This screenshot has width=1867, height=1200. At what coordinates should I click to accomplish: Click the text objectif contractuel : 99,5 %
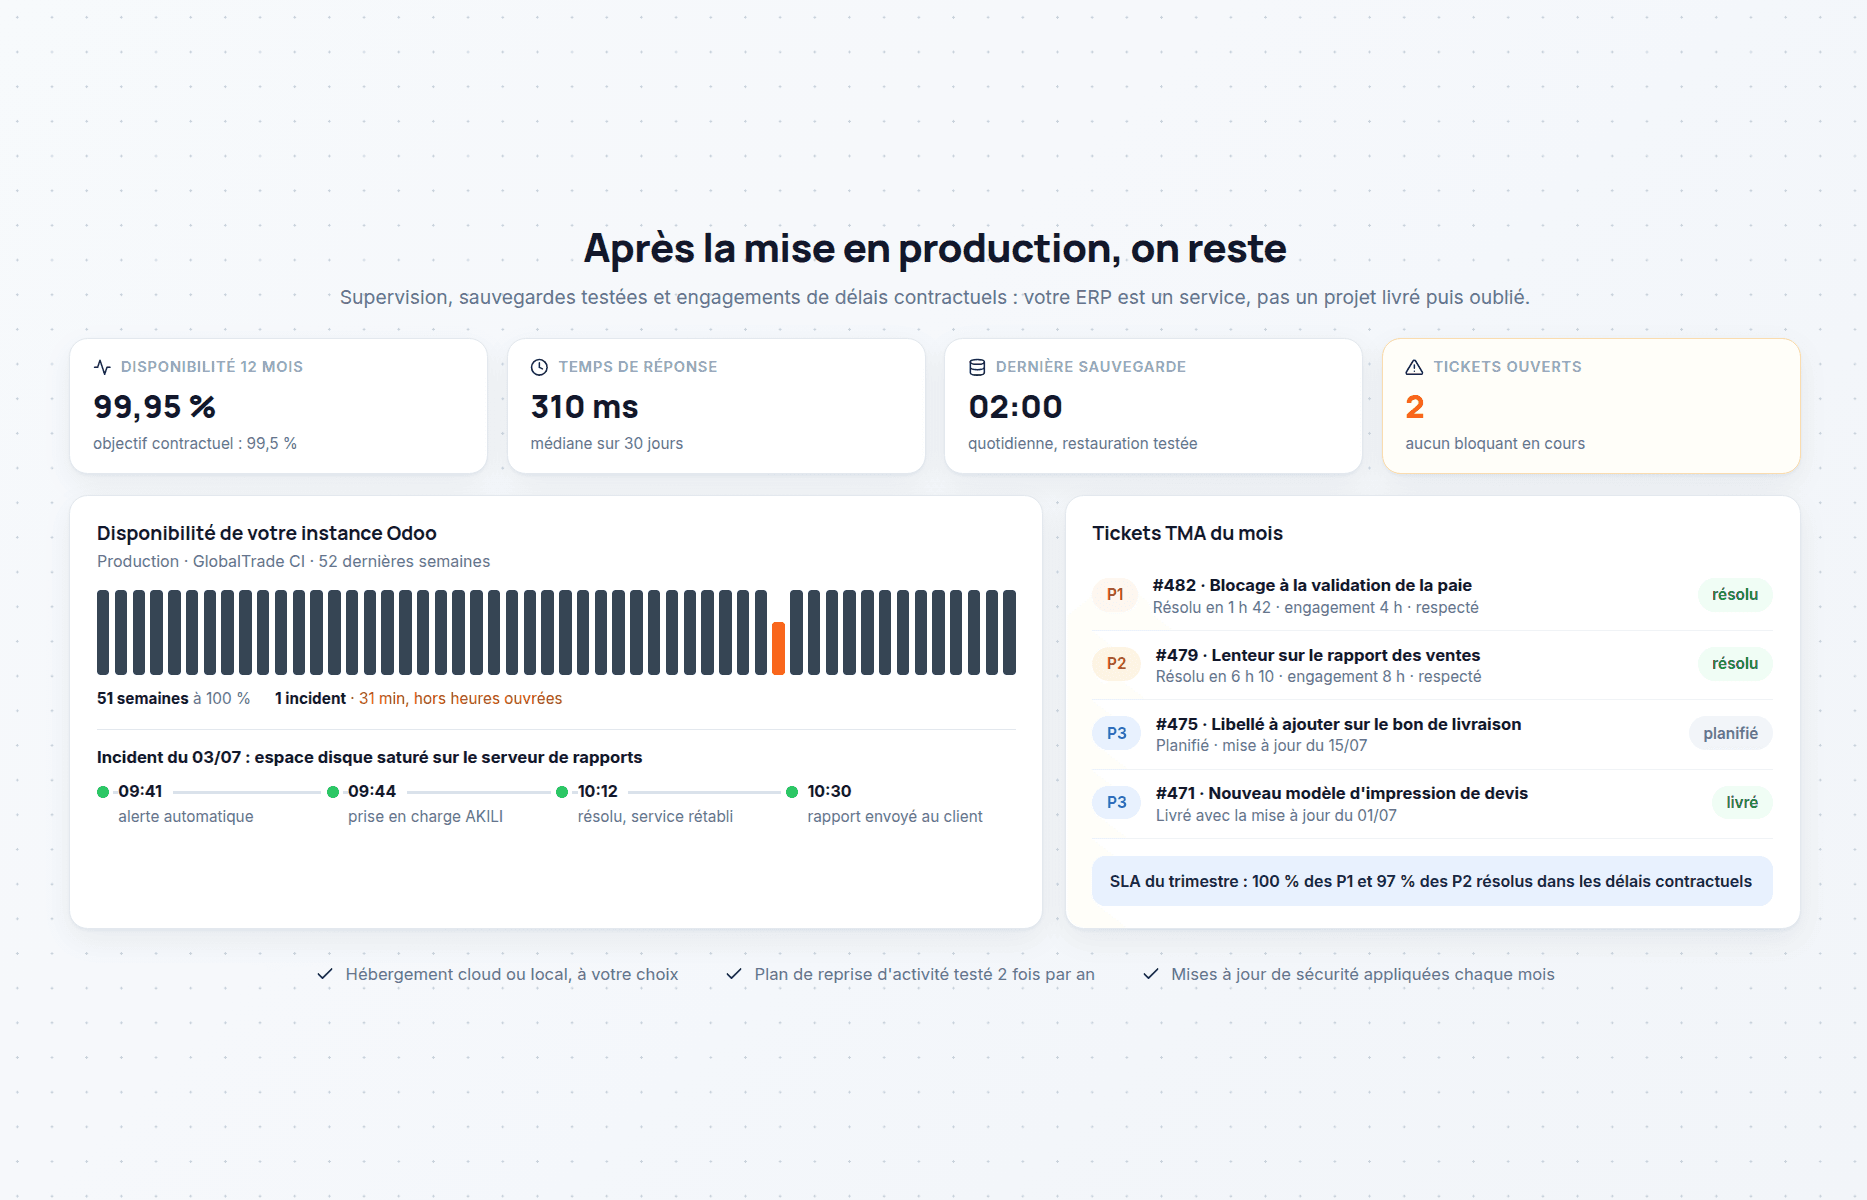[x=195, y=443]
